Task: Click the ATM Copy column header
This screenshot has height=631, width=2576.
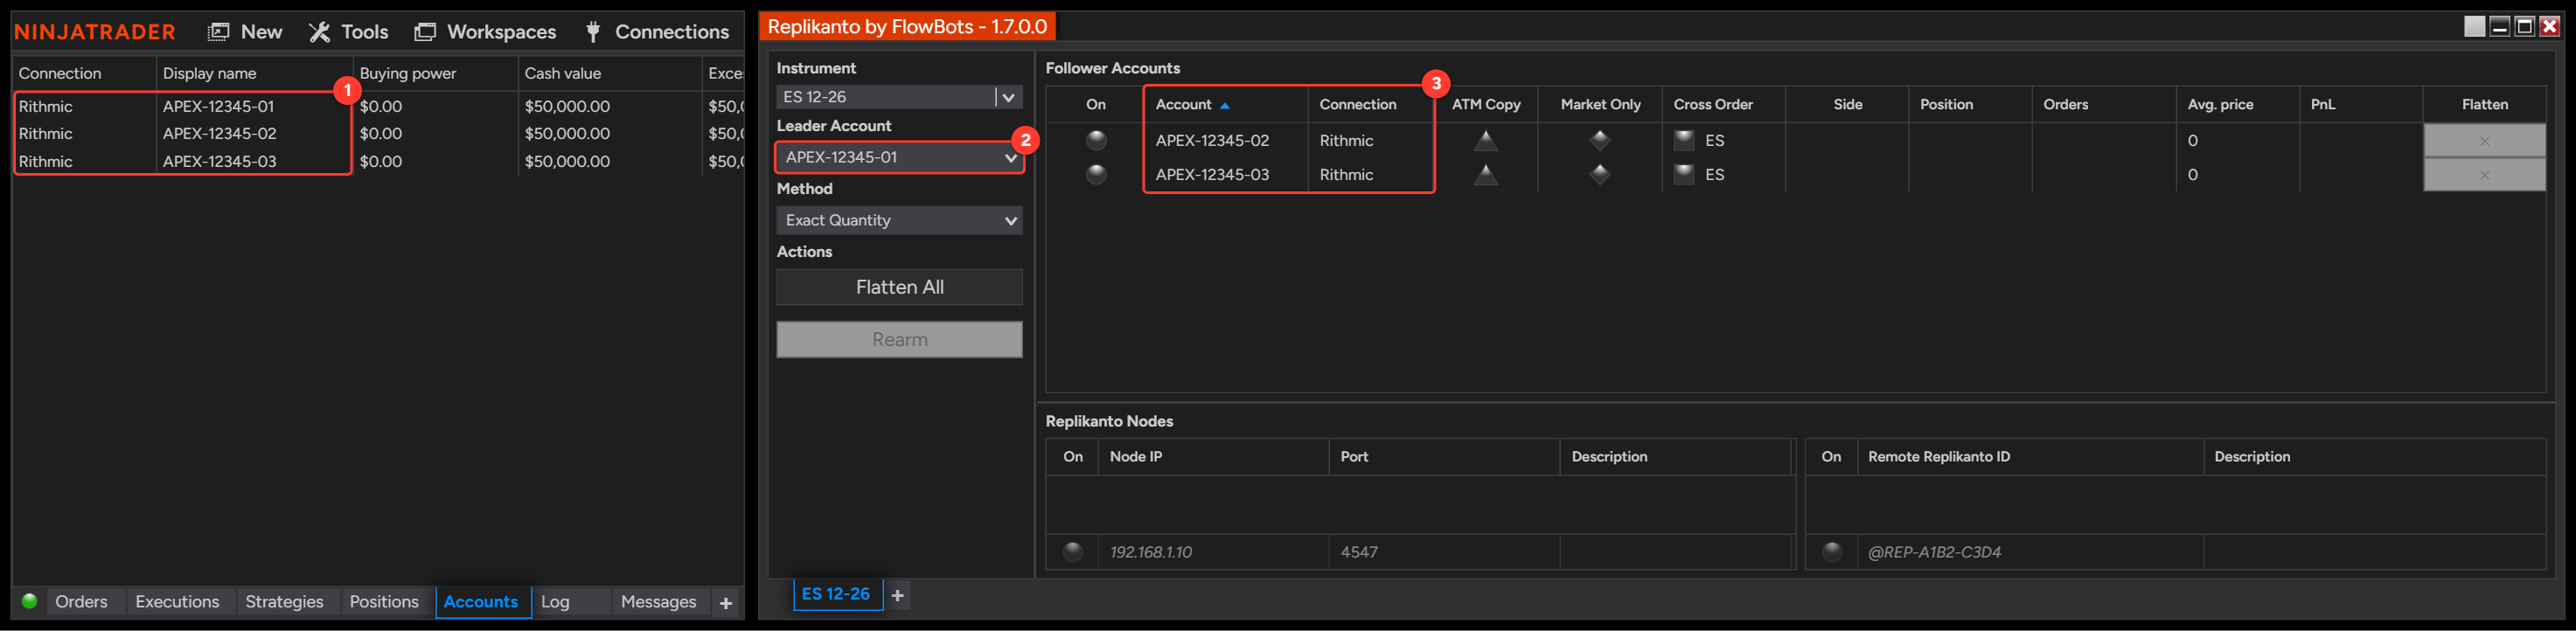Action: (x=1485, y=104)
